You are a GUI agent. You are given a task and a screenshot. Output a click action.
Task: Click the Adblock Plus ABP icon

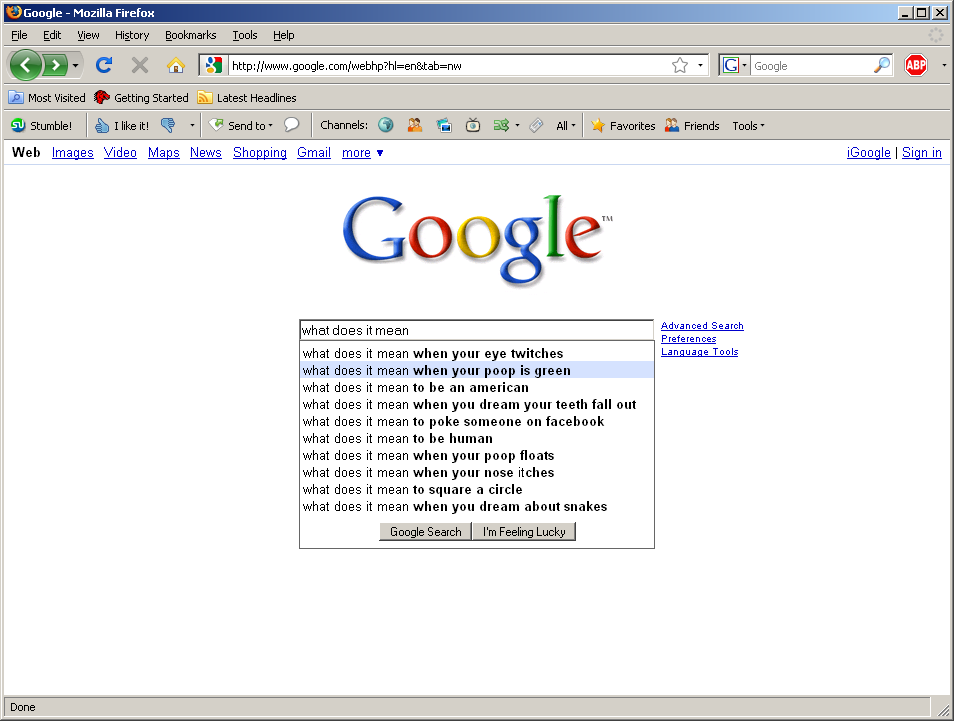(915, 66)
